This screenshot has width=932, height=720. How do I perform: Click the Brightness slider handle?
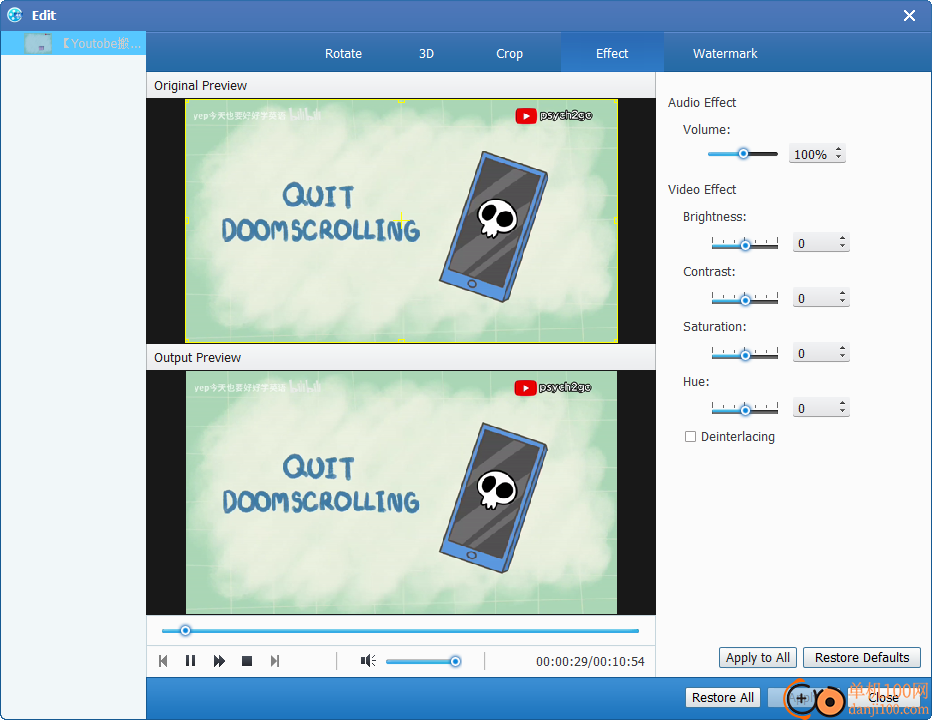coord(745,245)
